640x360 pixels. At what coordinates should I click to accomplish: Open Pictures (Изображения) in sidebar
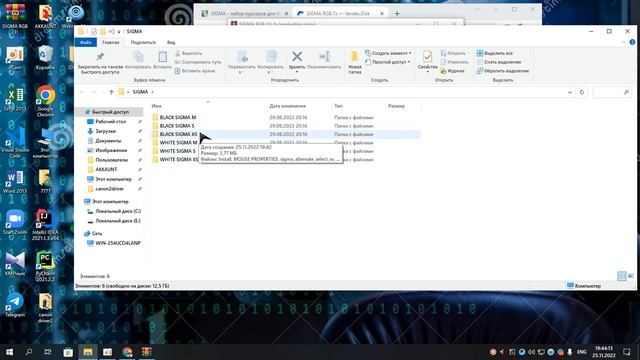tap(111, 151)
